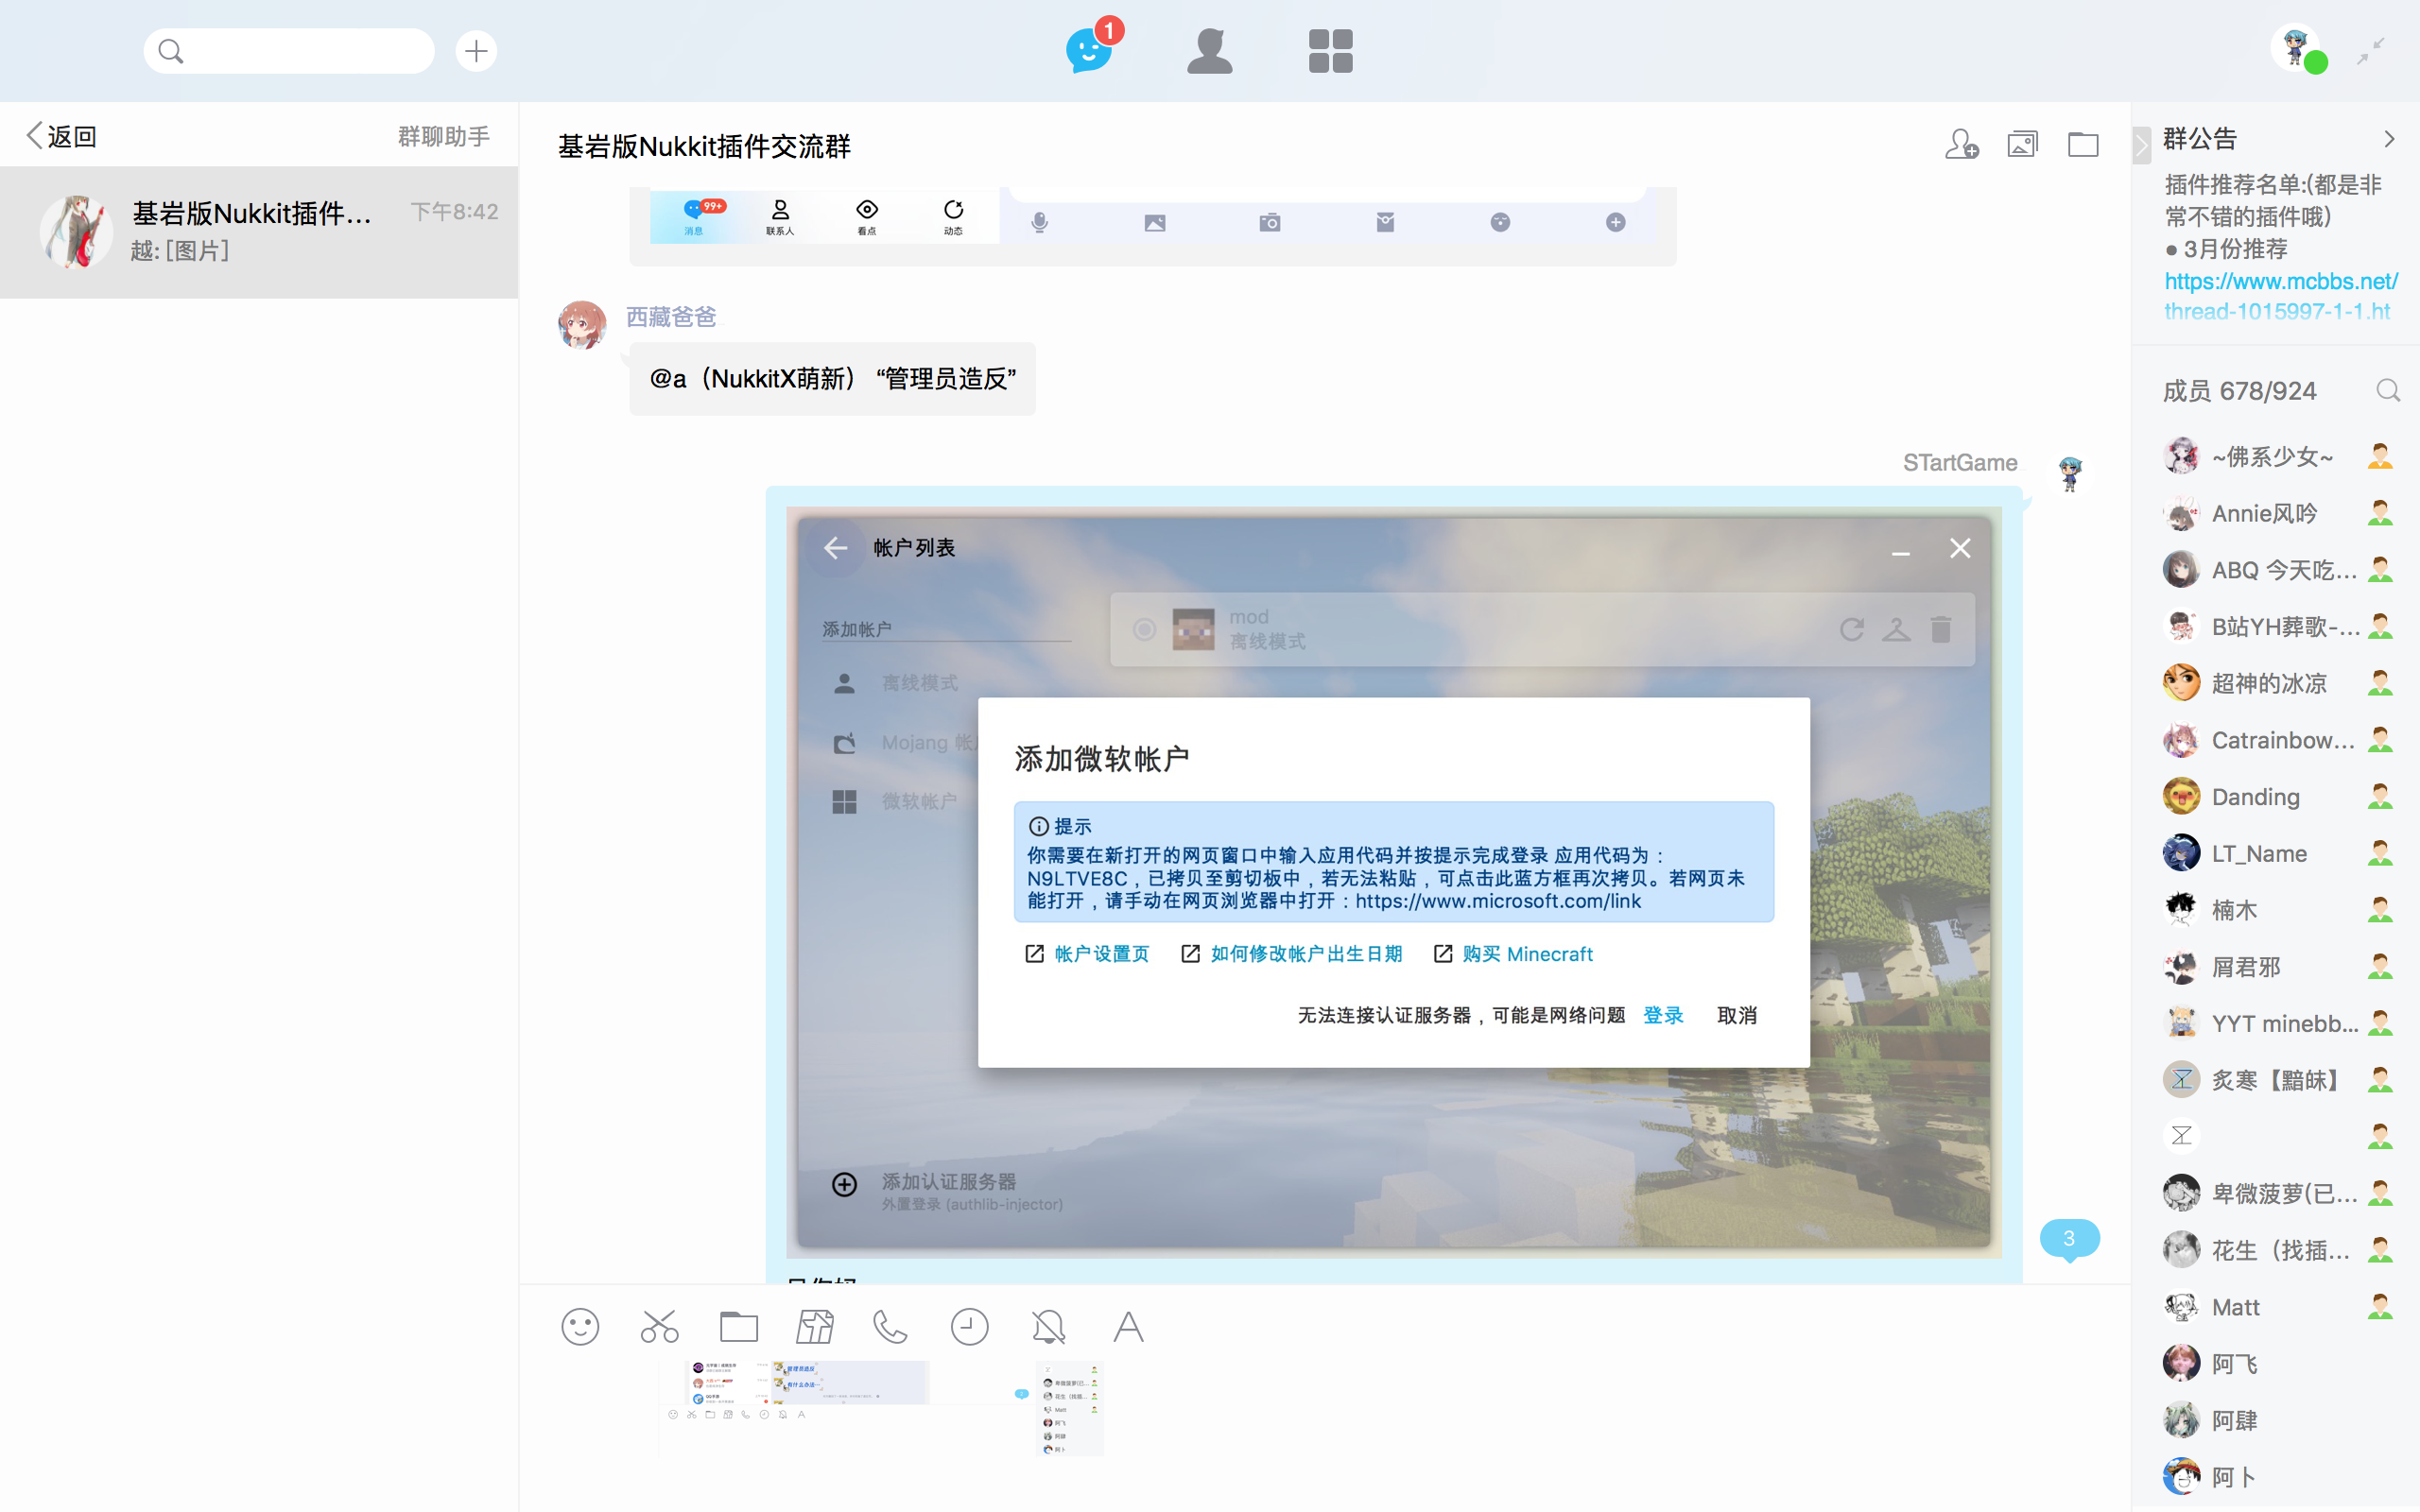
Task: Open group album picture icon
Action: (2022, 145)
